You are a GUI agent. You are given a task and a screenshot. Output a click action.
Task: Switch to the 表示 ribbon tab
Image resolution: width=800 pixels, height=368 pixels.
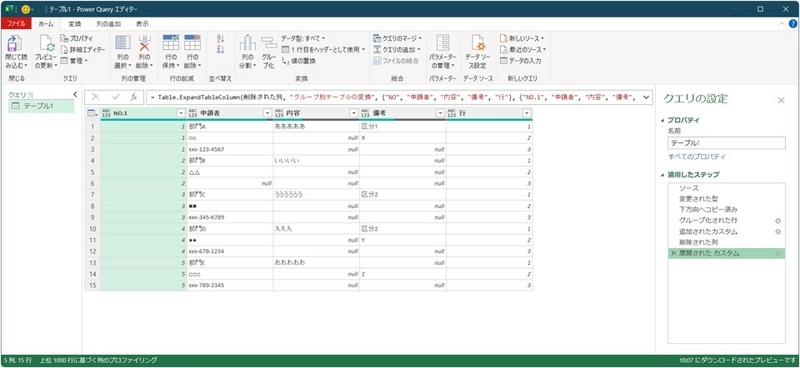click(x=142, y=23)
